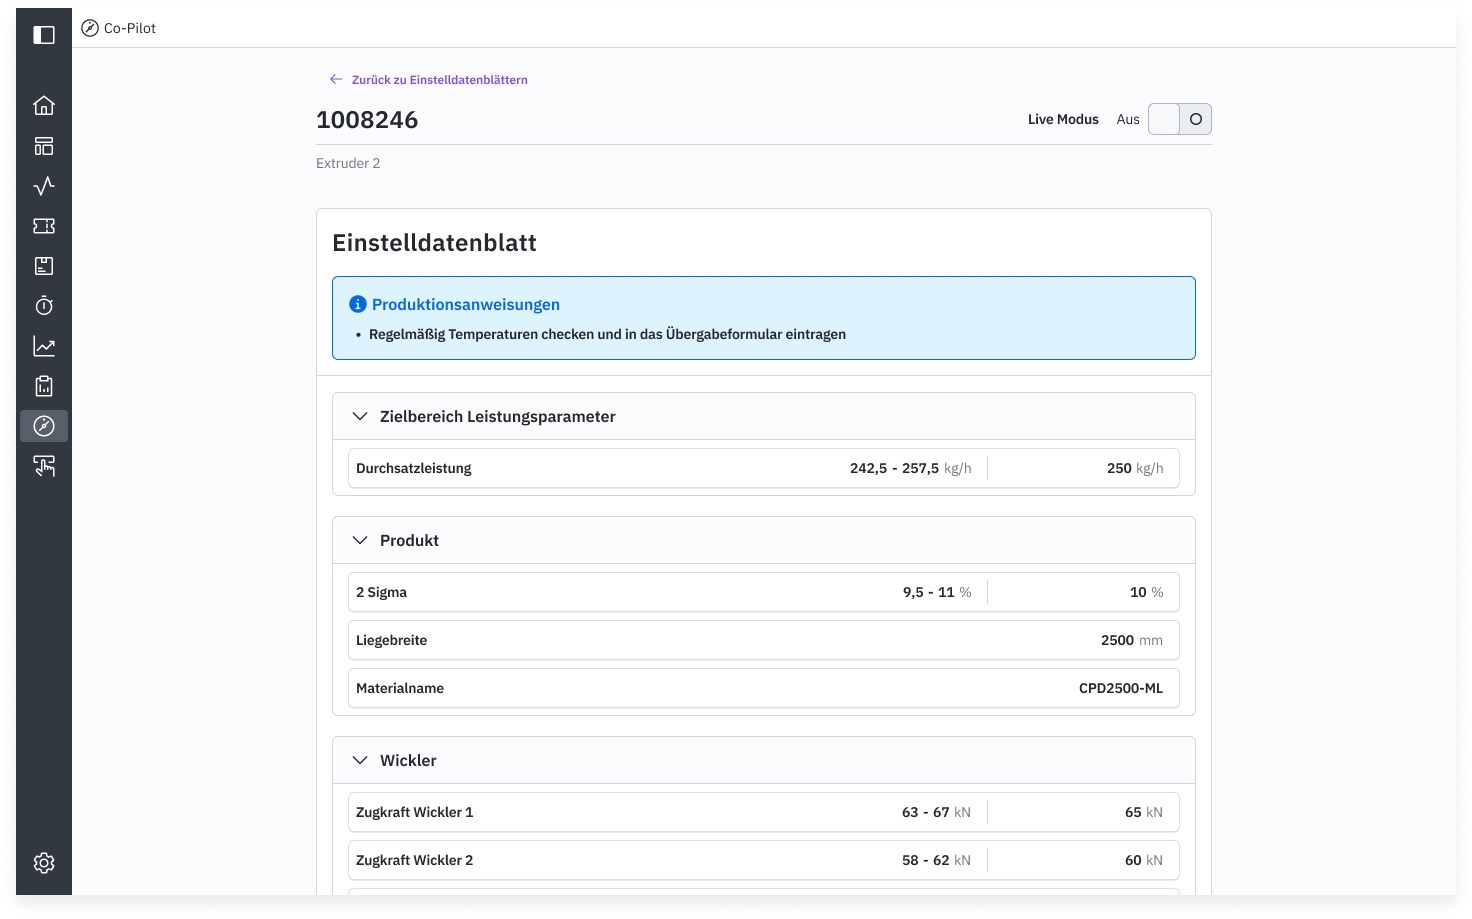The image size is (1472, 919).
Task: Select the Co-Pilot compass item in sidebar
Action: pyautogui.click(x=44, y=426)
